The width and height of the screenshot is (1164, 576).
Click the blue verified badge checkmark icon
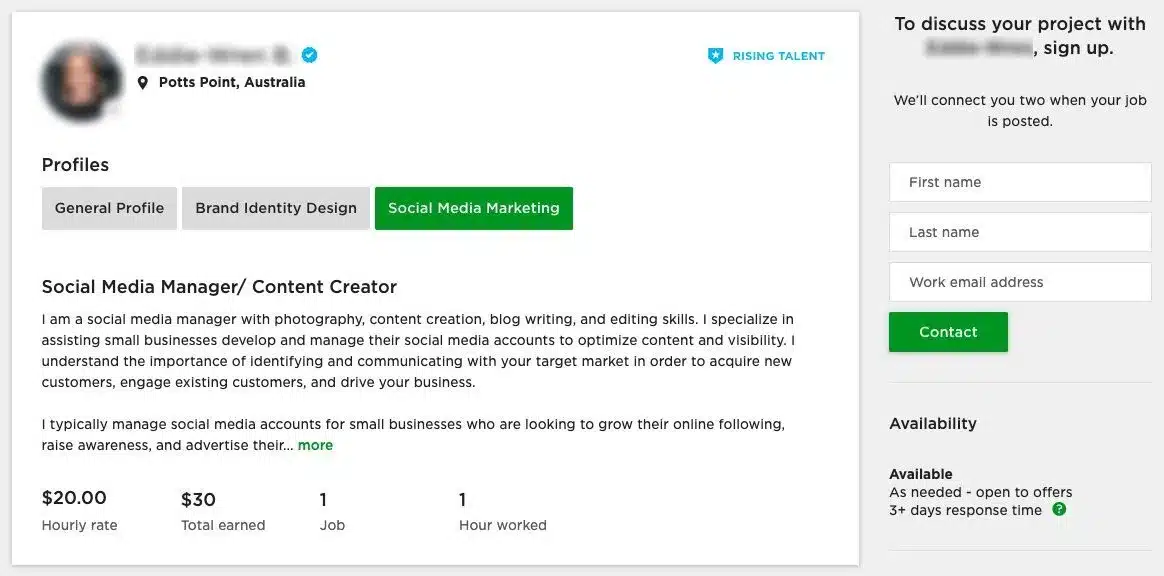tap(309, 55)
